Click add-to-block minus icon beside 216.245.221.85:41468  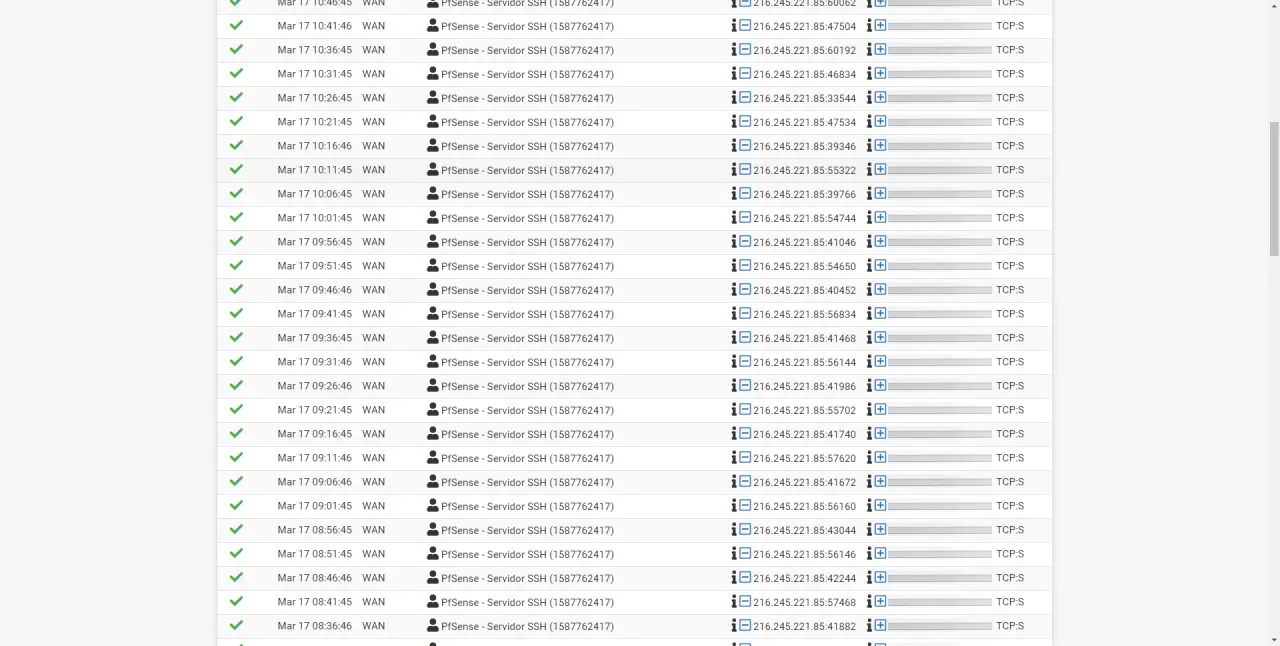coord(745,337)
